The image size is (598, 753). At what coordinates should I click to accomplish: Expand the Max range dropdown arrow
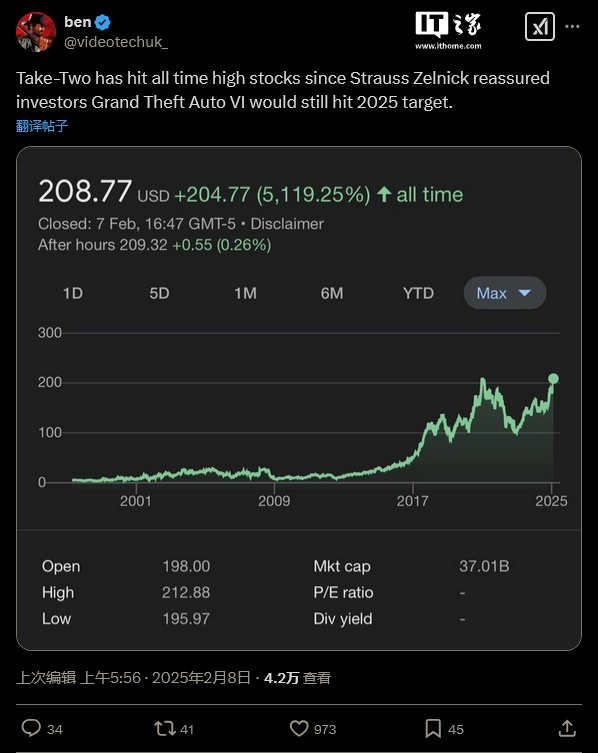click(525, 293)
